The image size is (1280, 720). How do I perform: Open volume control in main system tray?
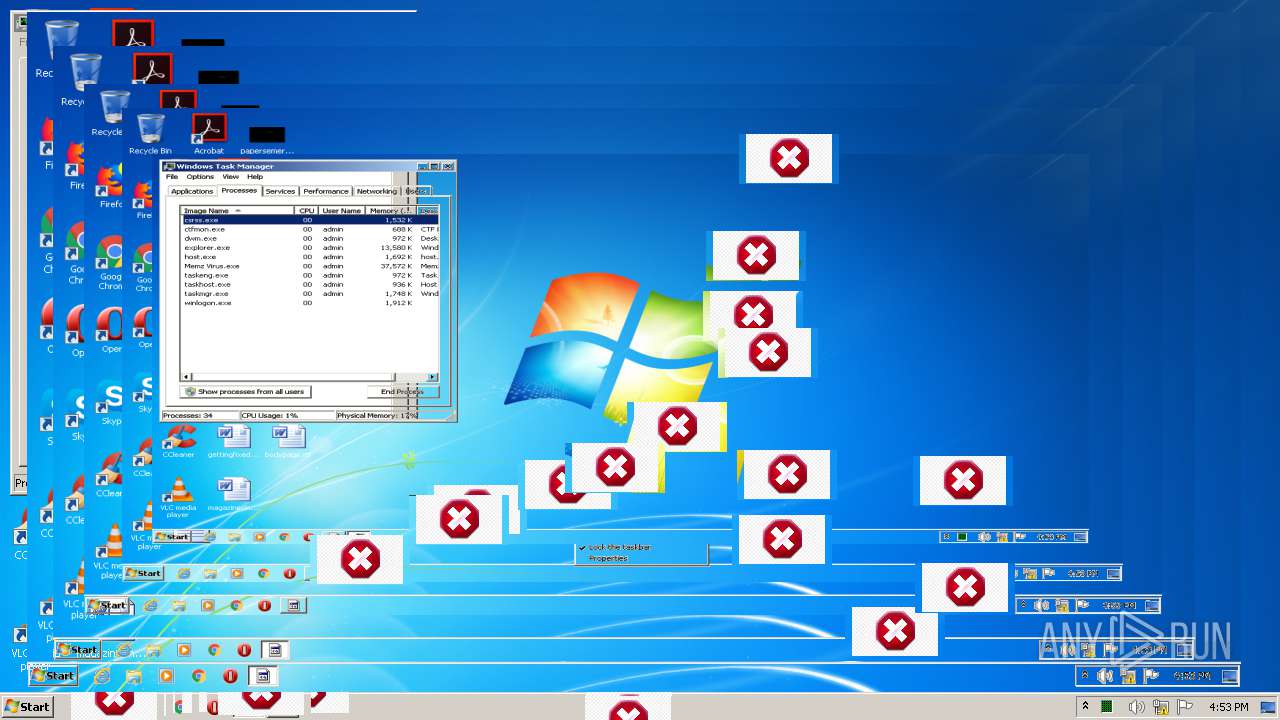[x=1136, y=707]
